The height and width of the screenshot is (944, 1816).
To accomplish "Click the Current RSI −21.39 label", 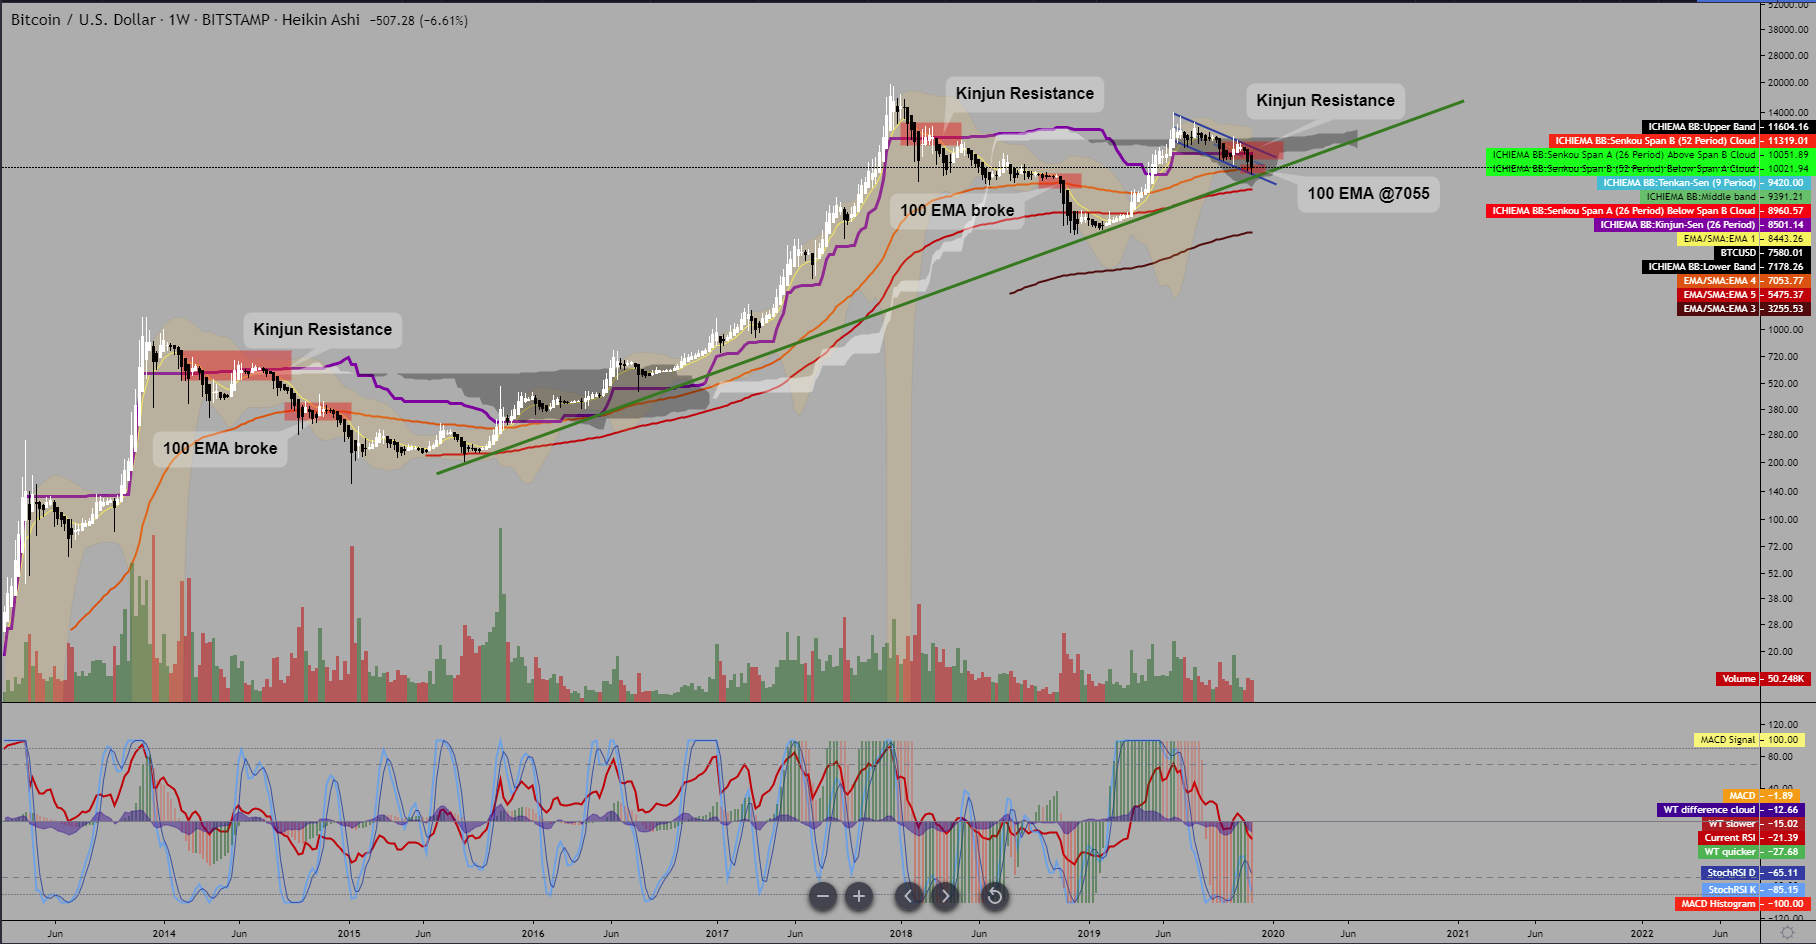I will click(1751, 838).
